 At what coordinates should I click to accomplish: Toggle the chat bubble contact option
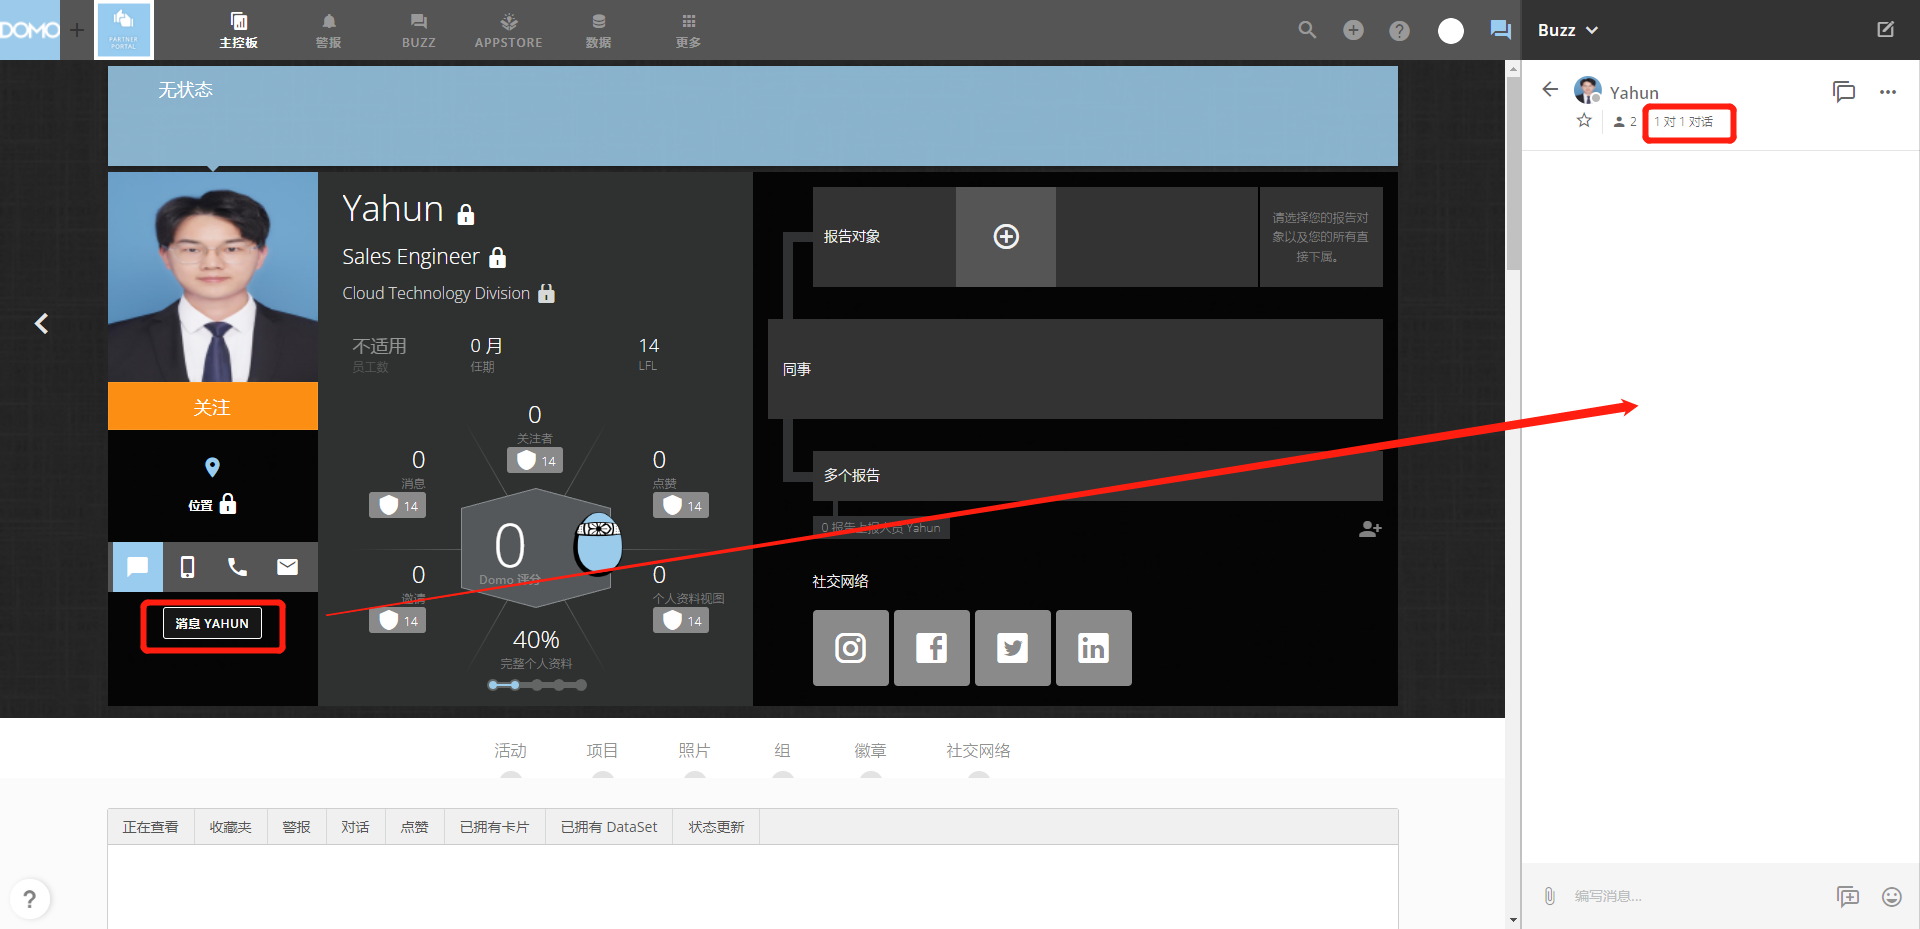[137, 567]
